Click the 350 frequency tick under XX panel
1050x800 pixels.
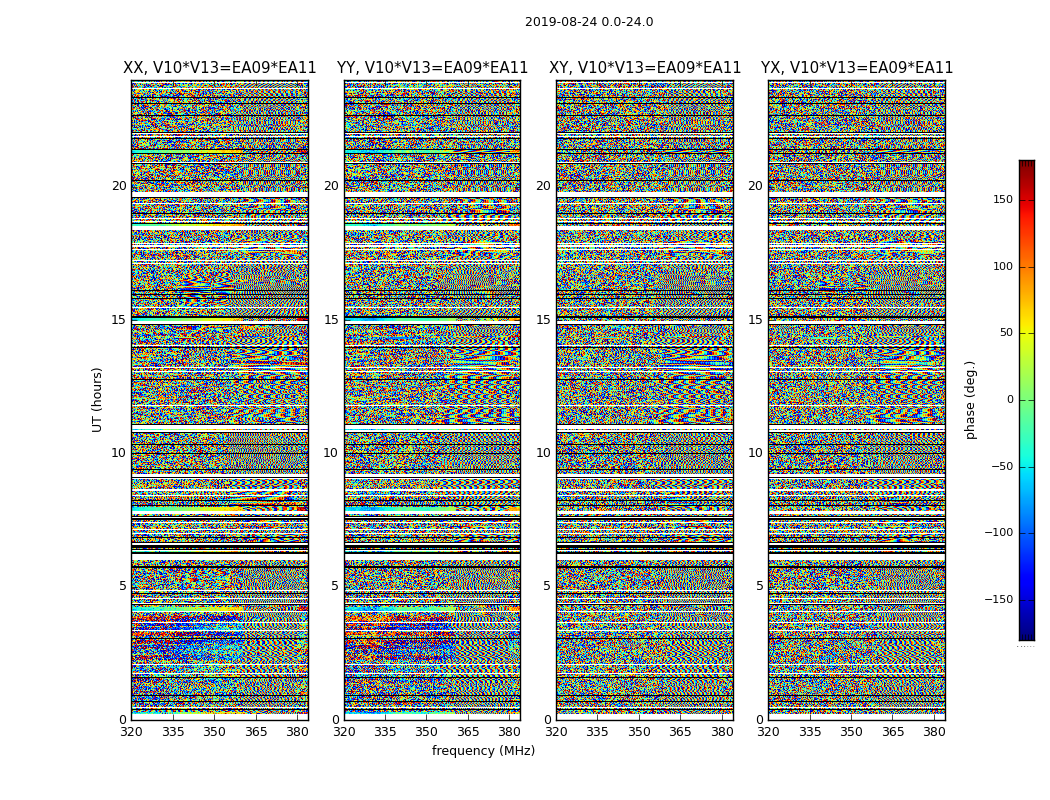coord(214,732)
